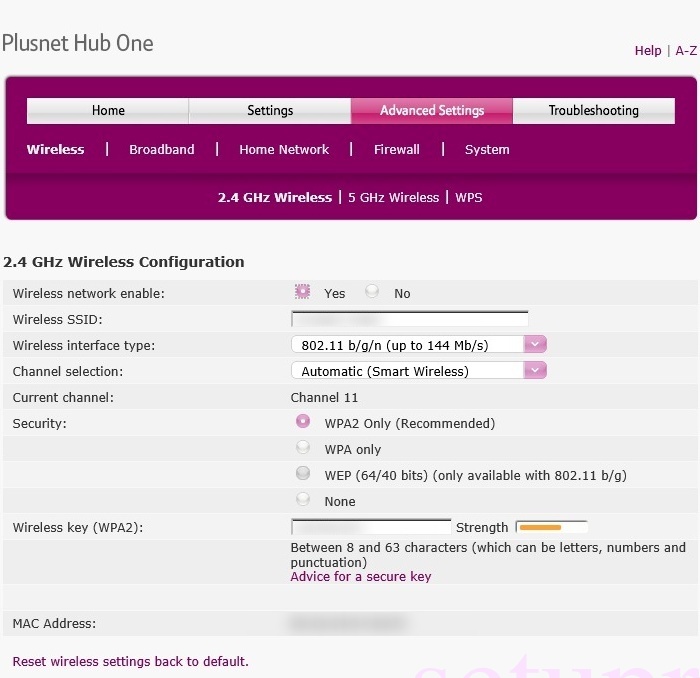Open the A-Z index link
700x678 pixels.
point(686,50)
